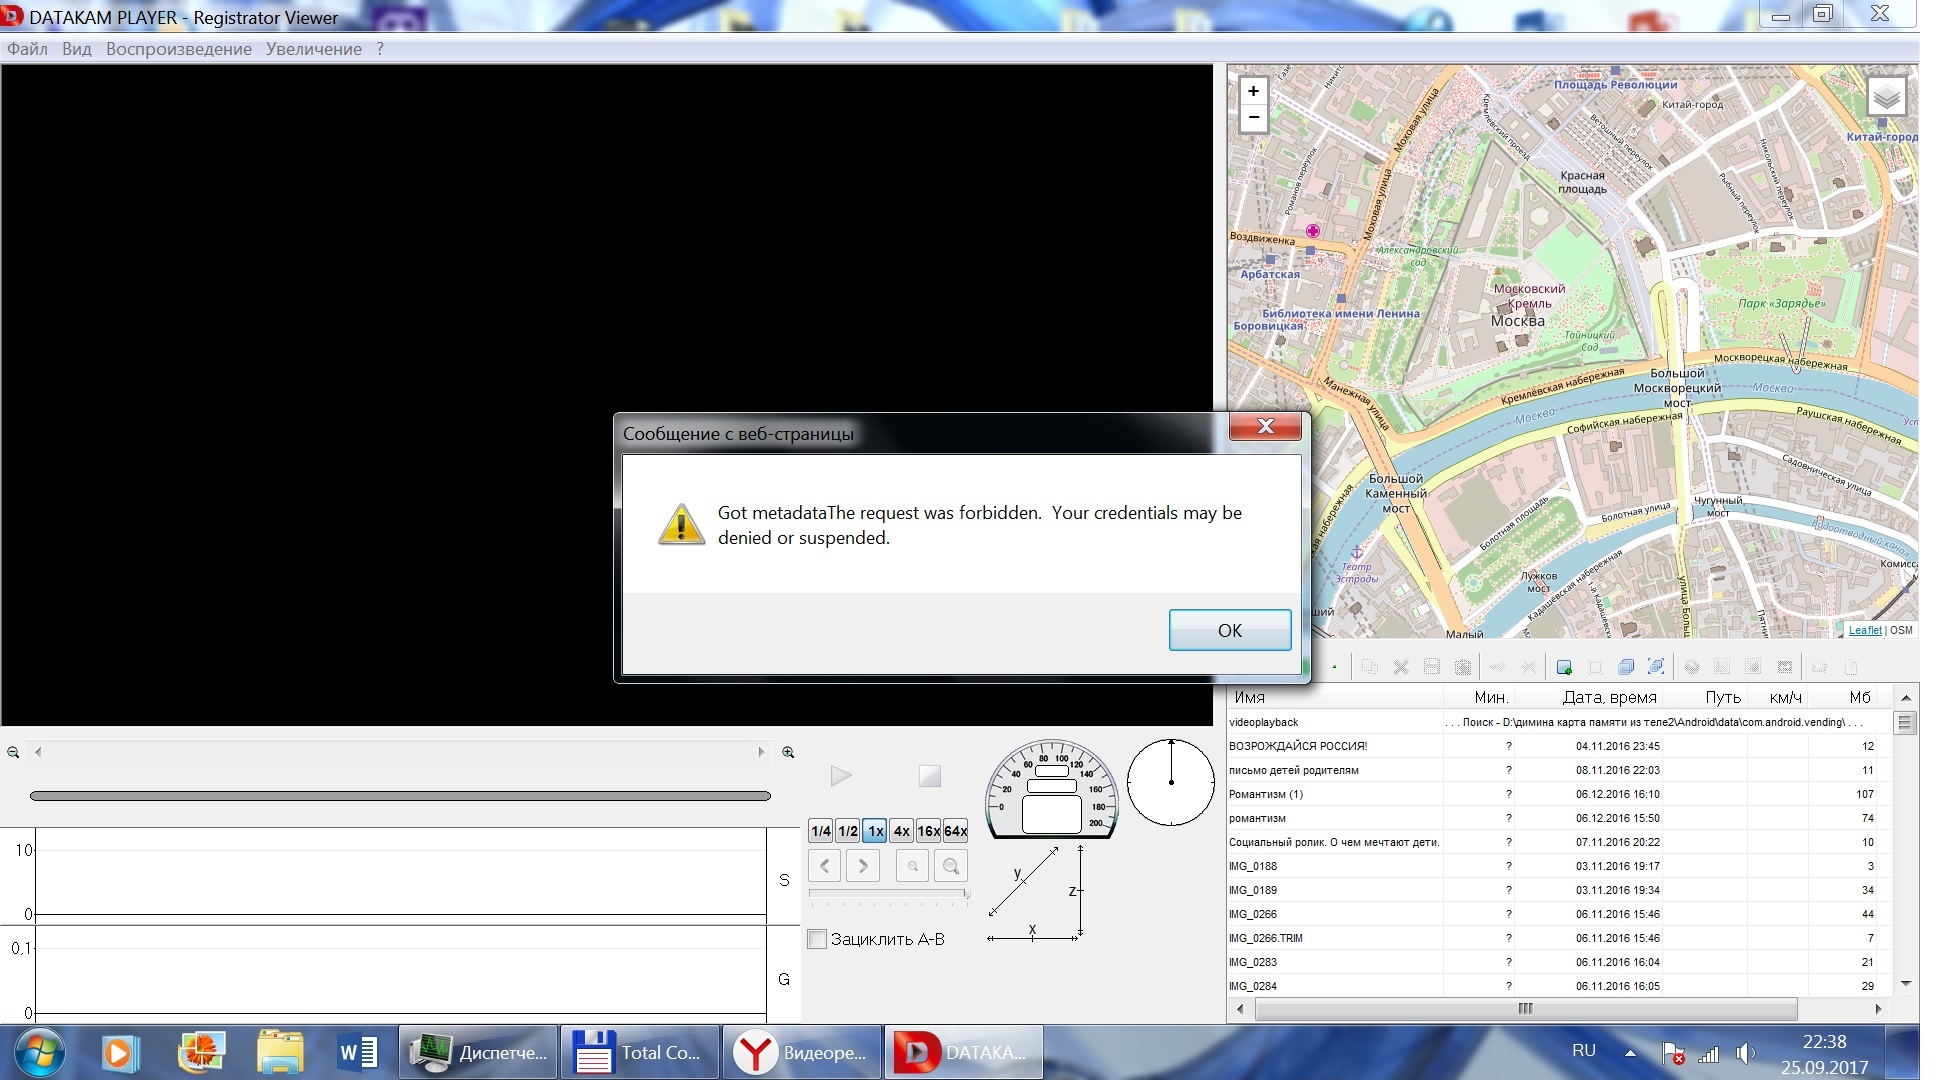Click the play button in the player controls
The image size is (1936, 1080).
click(840, 775)
